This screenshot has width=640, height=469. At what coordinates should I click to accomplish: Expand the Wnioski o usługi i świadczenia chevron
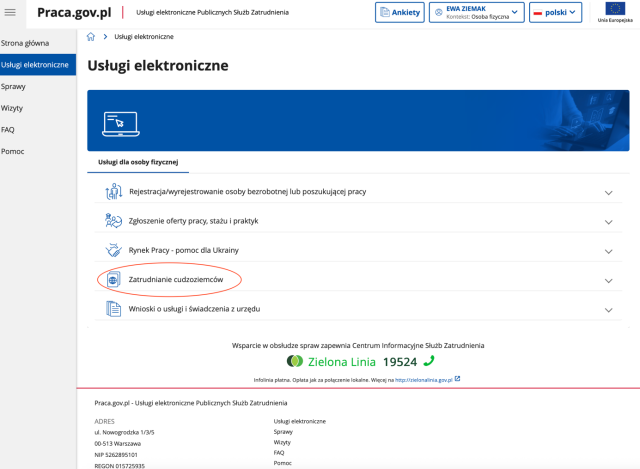point(608,310)
